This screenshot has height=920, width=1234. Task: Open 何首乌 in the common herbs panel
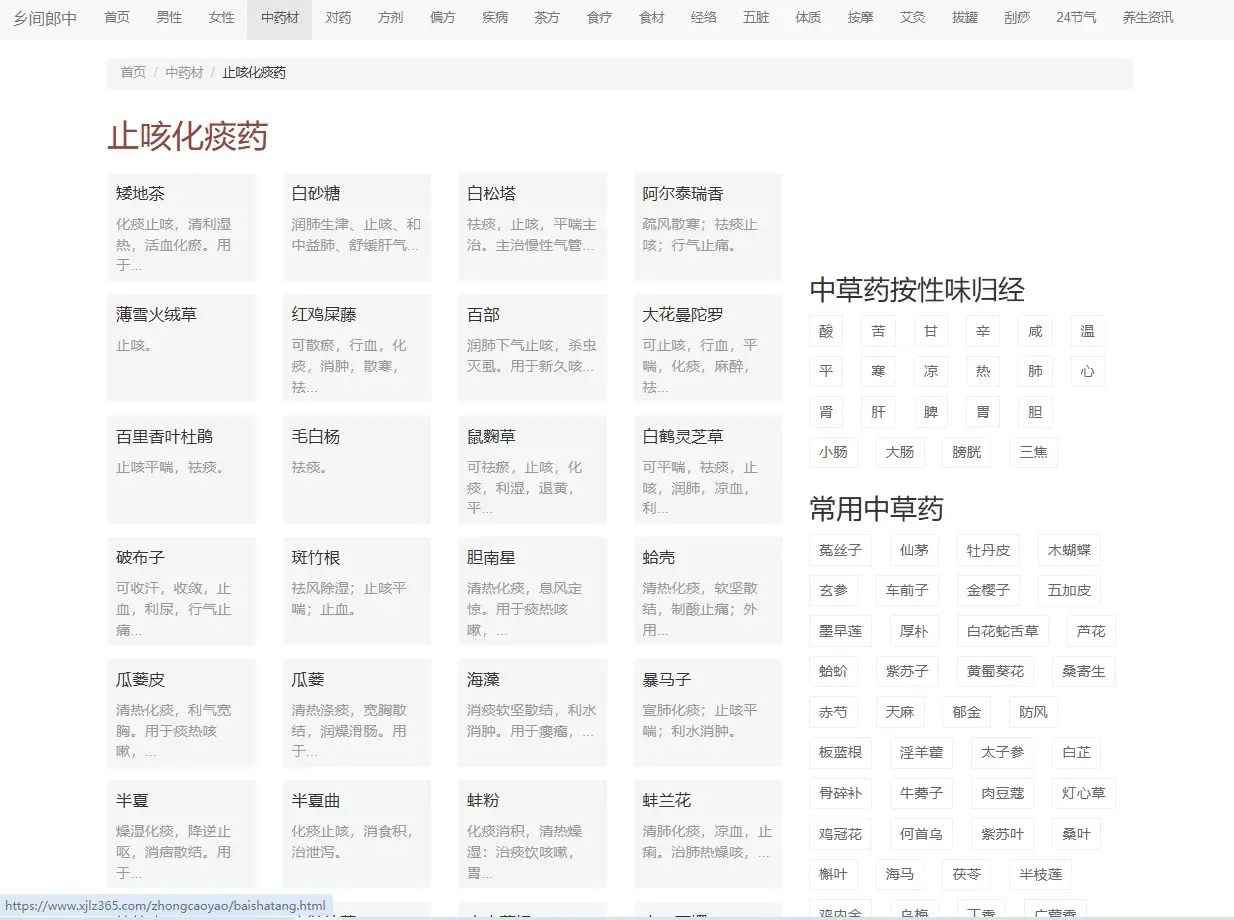point(921,834)
